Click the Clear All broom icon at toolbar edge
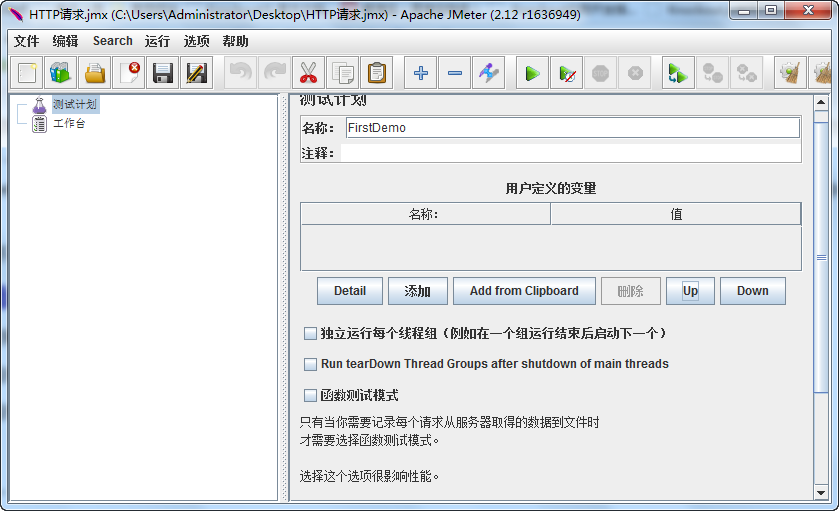839x511 pixels. [821, 73]
